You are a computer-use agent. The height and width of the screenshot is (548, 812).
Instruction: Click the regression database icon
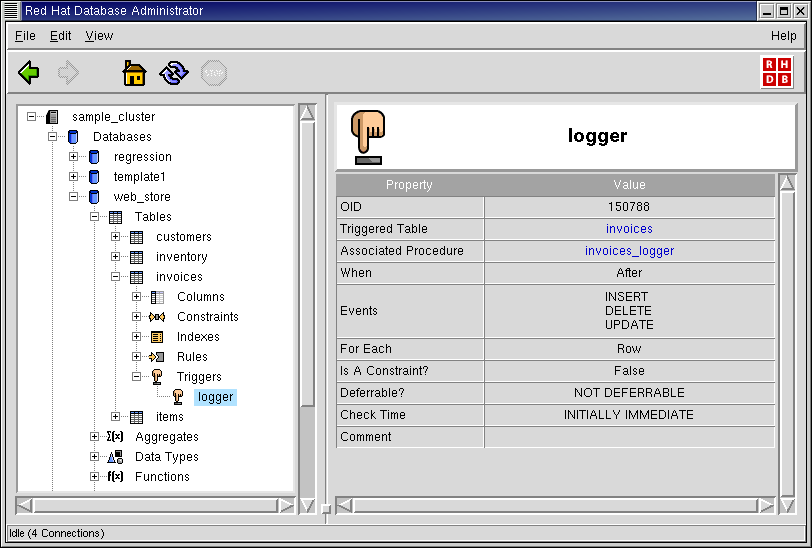(x=94, y=157)
